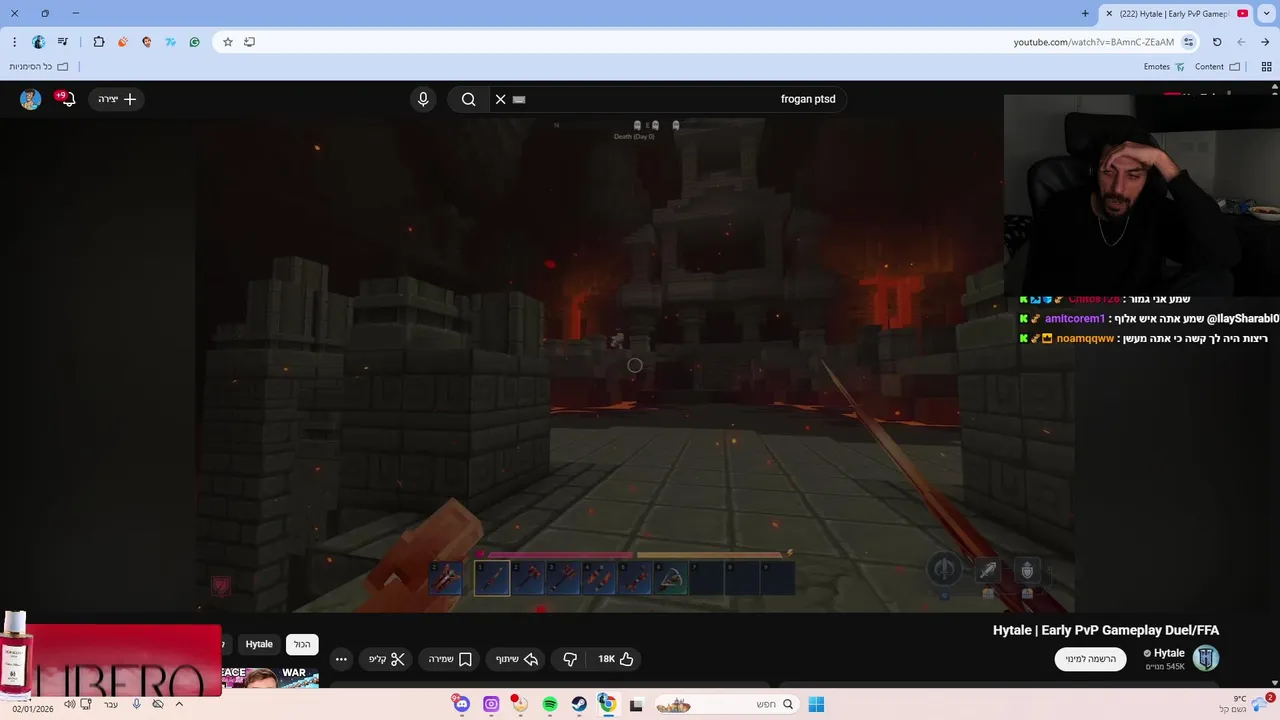Open YouTube notifications bell

pos(67,99)
